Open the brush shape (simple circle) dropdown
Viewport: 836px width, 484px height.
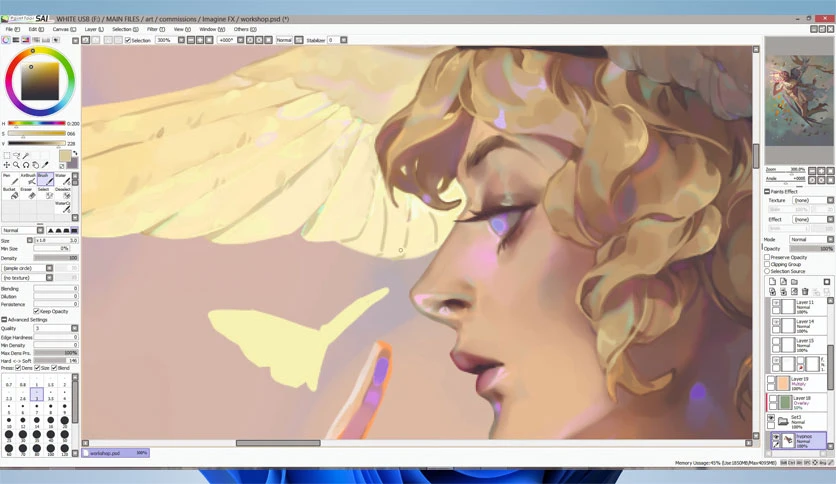pos(28,268)
